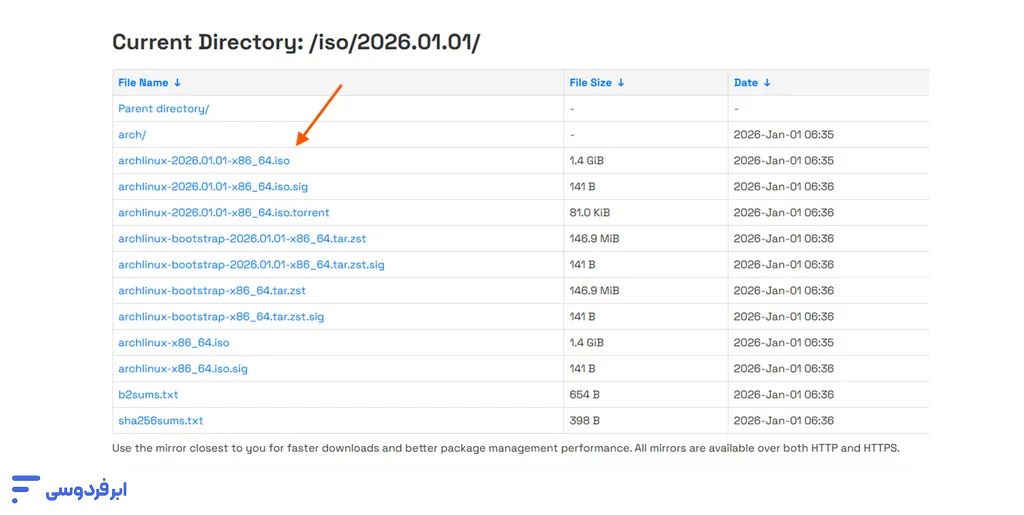Open the sha256sums.txt file

click(x=161, y=421)
